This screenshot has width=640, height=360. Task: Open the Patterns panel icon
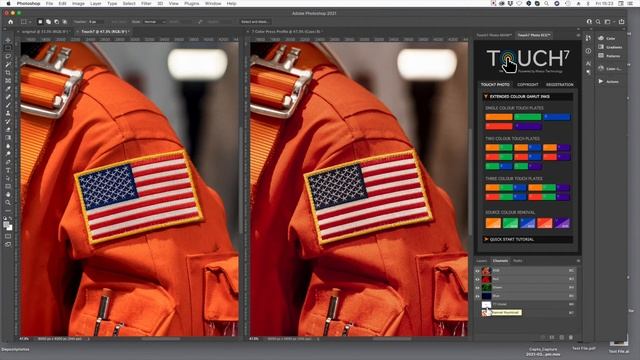click(x=601, y=56)
